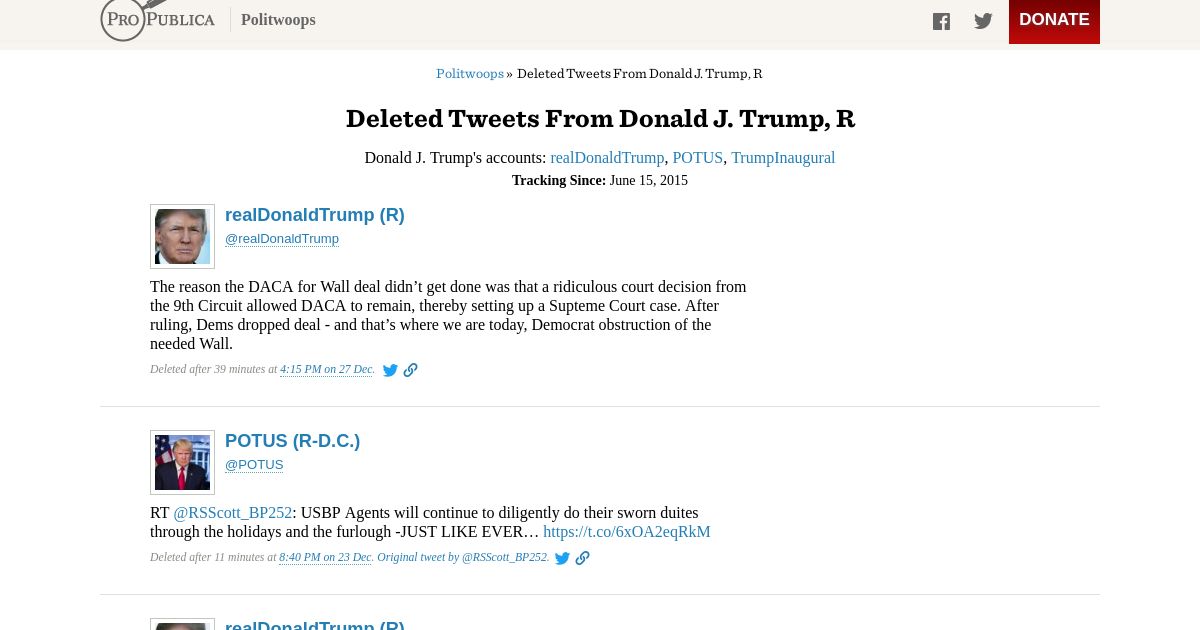
Task: Open realDonaldTrump account link
Action: coord(607,158)
